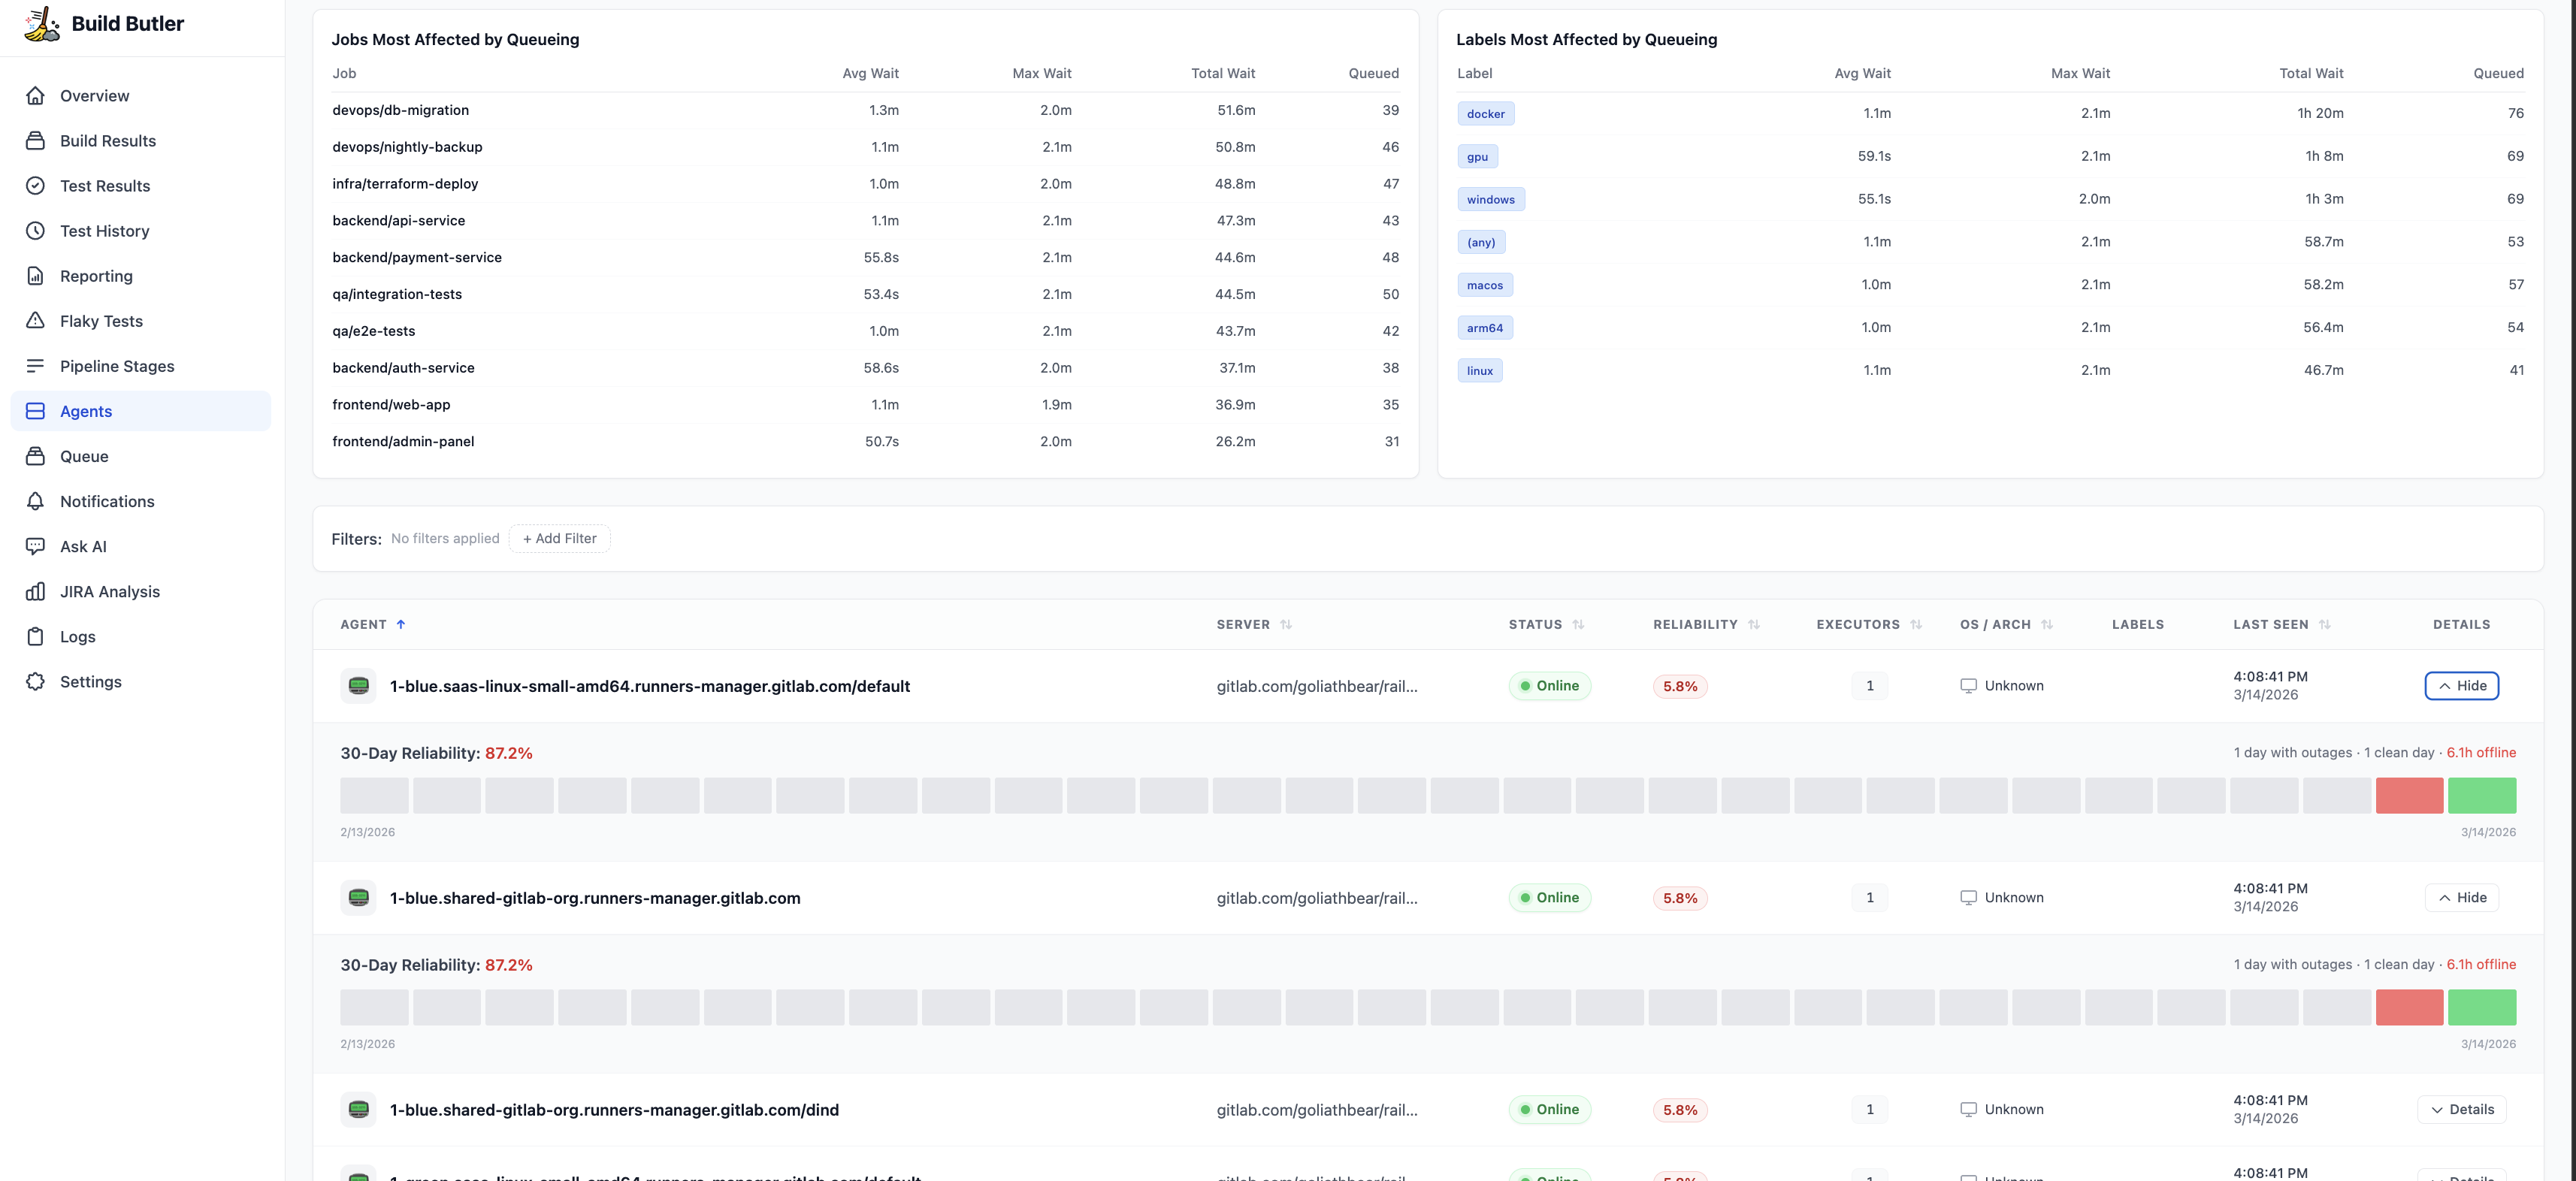2576x1181 pixels.
Task: Open the Queue menu item
Action: (84, 456)
